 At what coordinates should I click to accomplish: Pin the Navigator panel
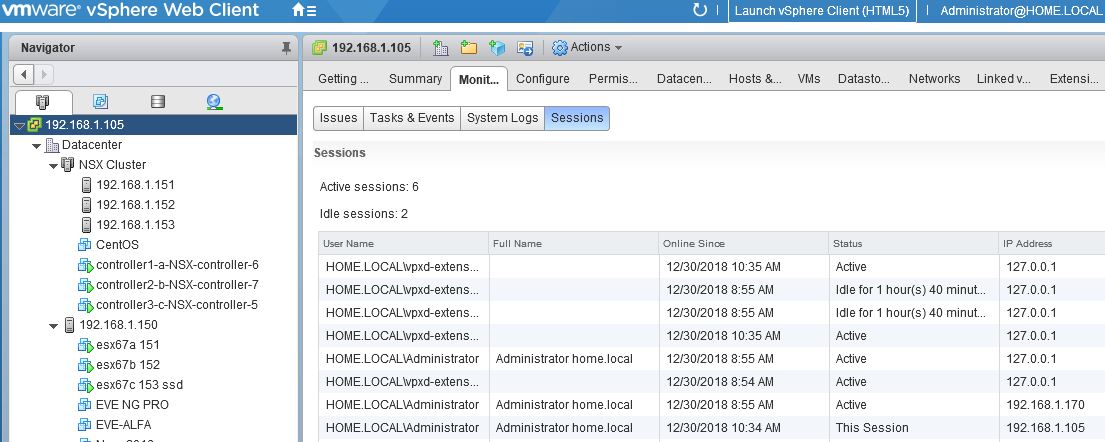click(286, 48)
